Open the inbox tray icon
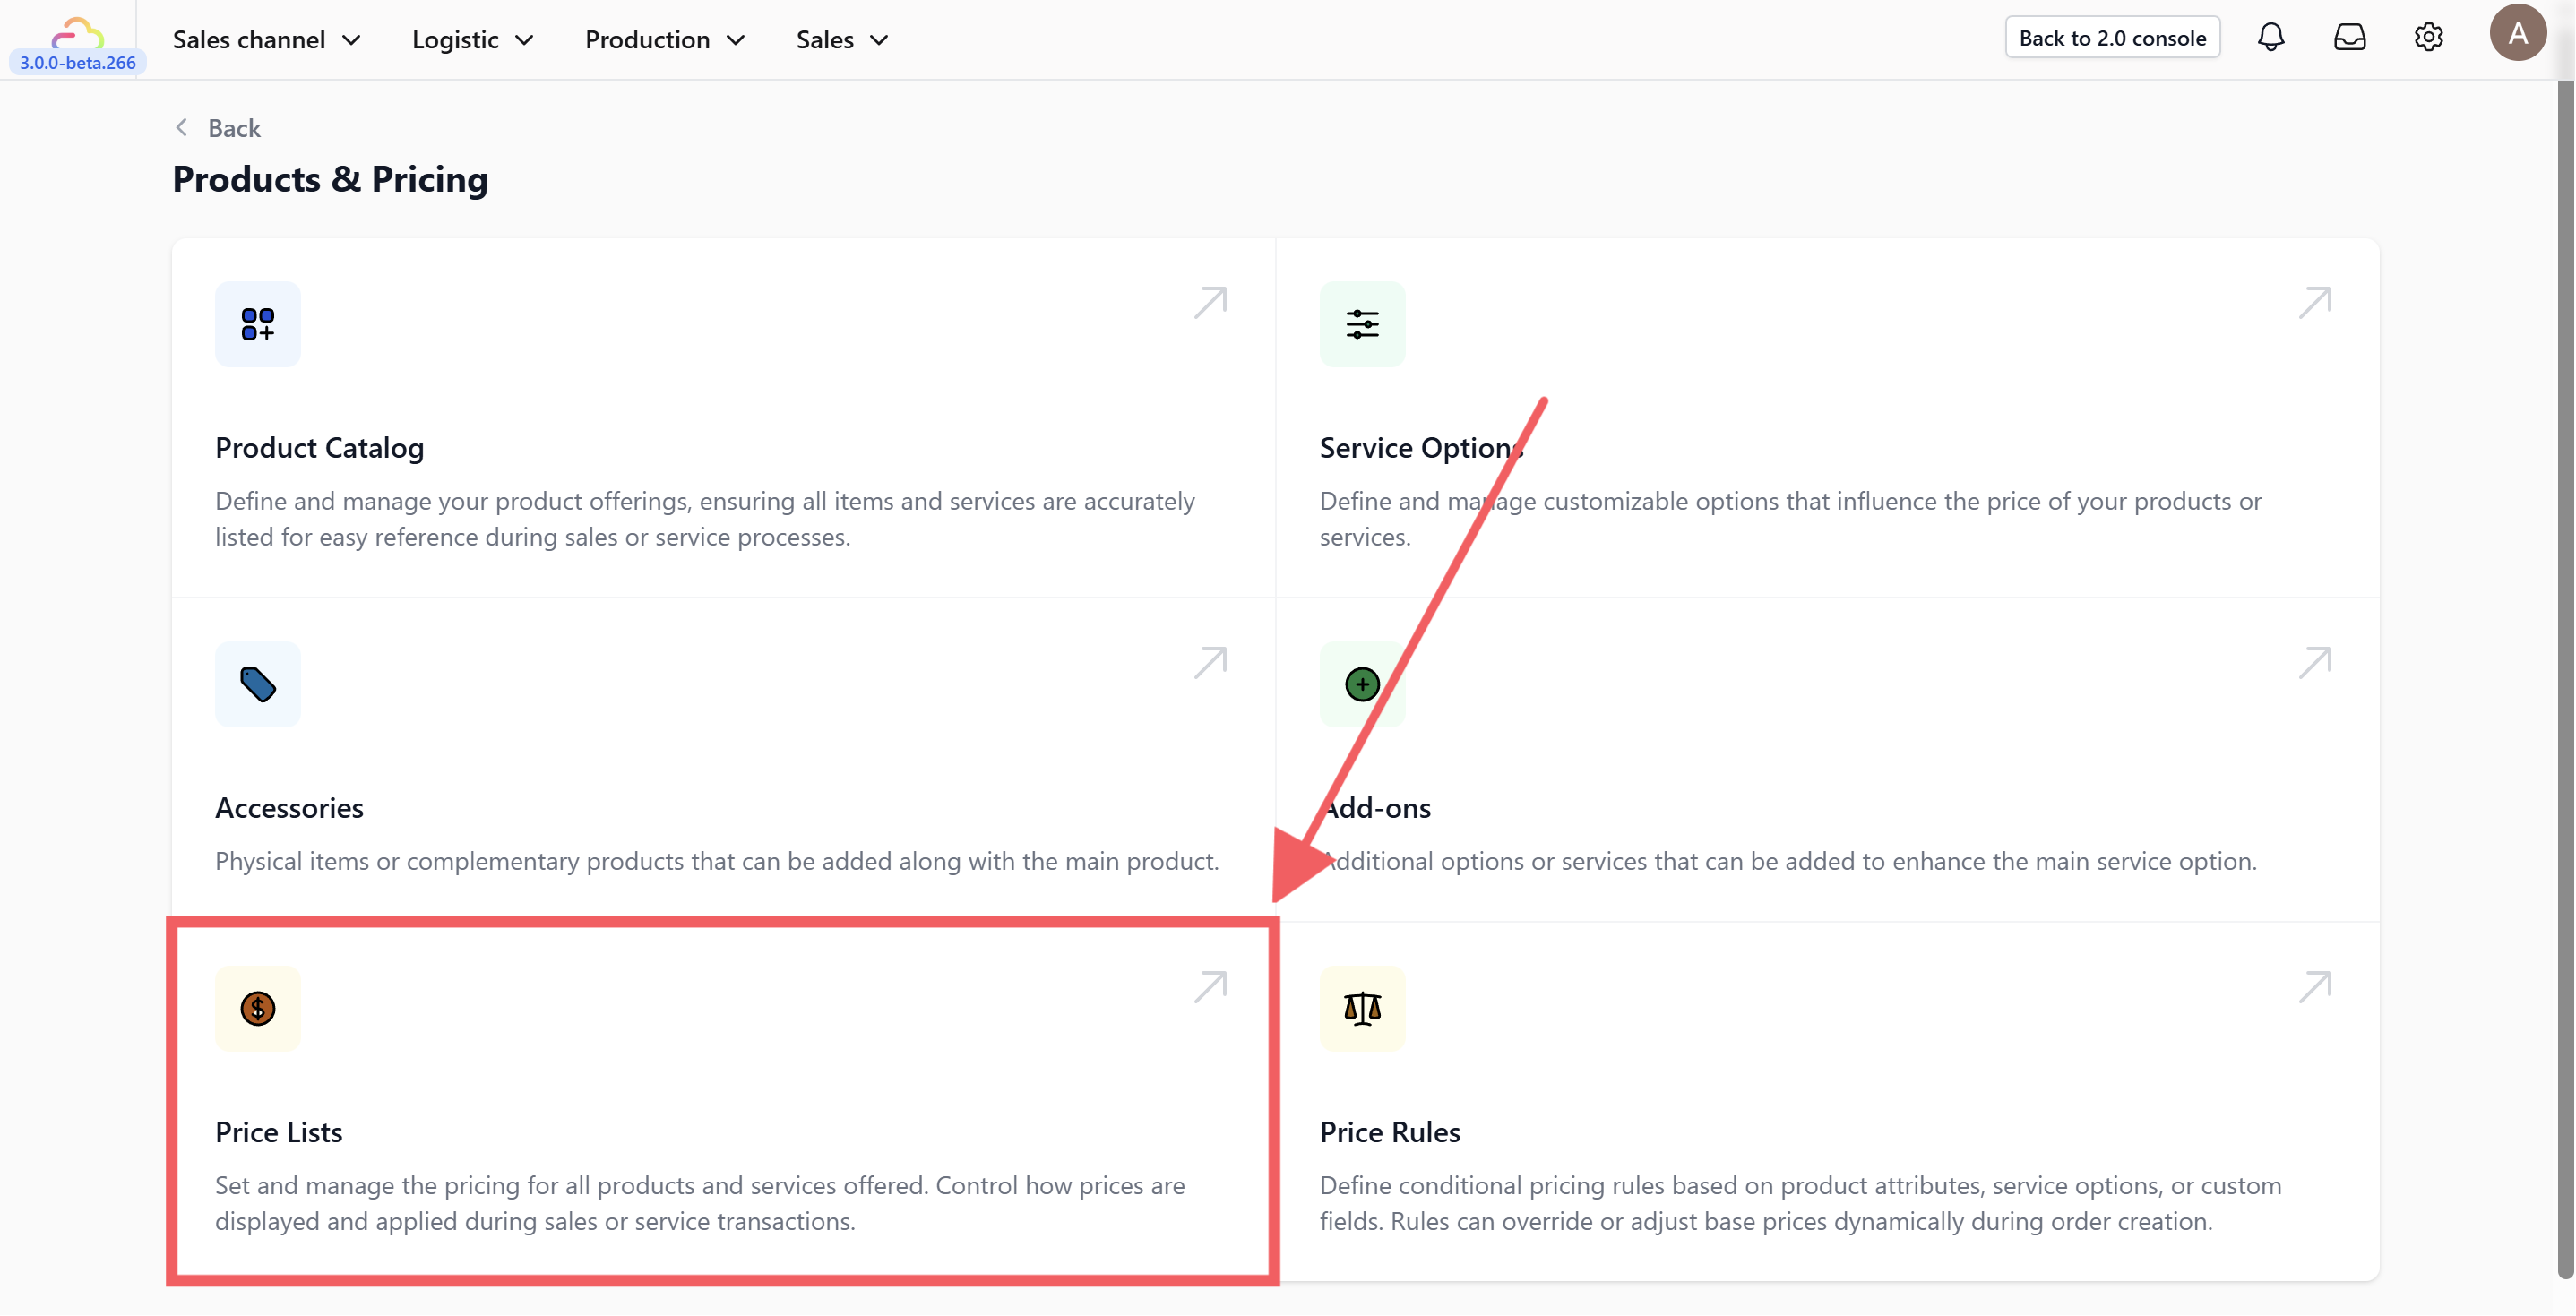The width and height of the screenshot is (2576, 1316). pos(2349,38)
